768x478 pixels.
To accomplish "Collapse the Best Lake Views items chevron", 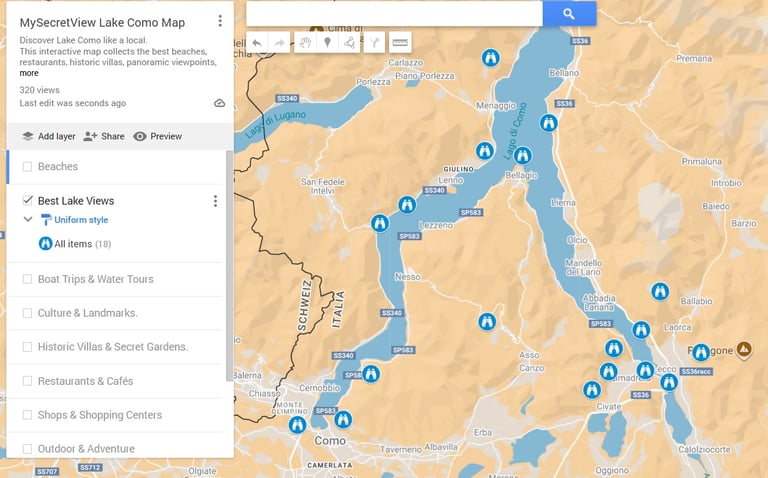I will tap(28, 219).
